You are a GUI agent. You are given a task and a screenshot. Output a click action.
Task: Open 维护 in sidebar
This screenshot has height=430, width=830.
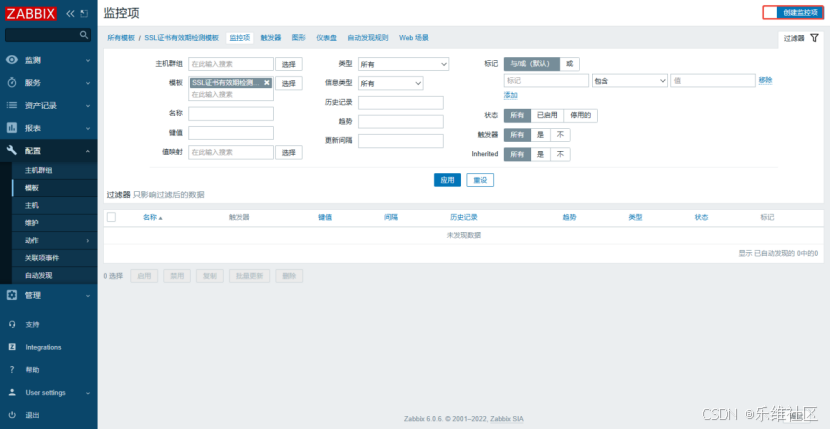[x=32, y=223]
